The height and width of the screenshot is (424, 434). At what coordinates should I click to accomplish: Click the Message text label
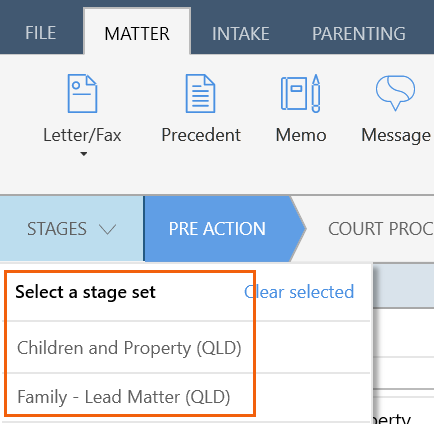click(x=396, y=136)
